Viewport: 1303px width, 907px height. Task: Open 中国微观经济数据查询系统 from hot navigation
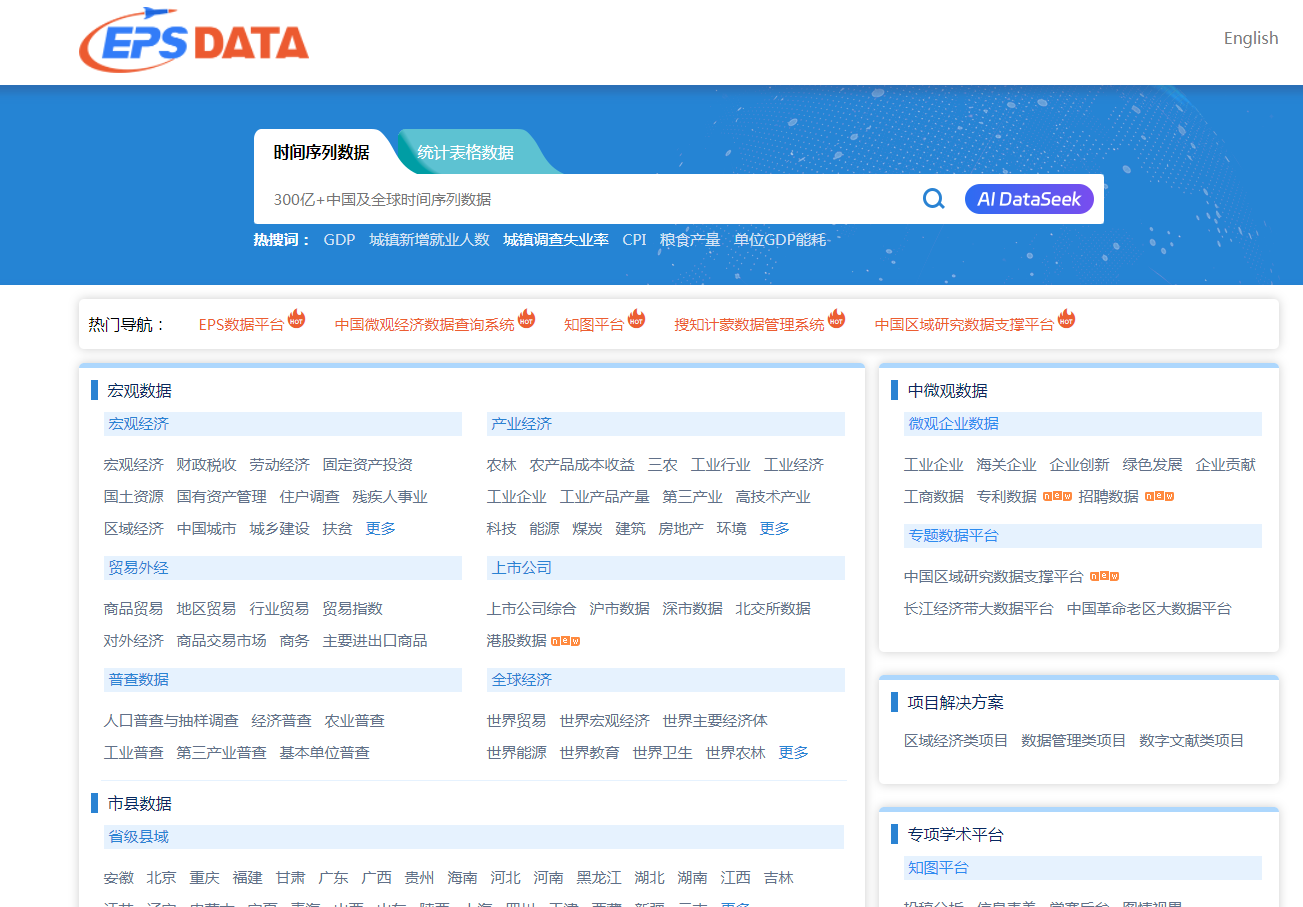tap(424, 325)
